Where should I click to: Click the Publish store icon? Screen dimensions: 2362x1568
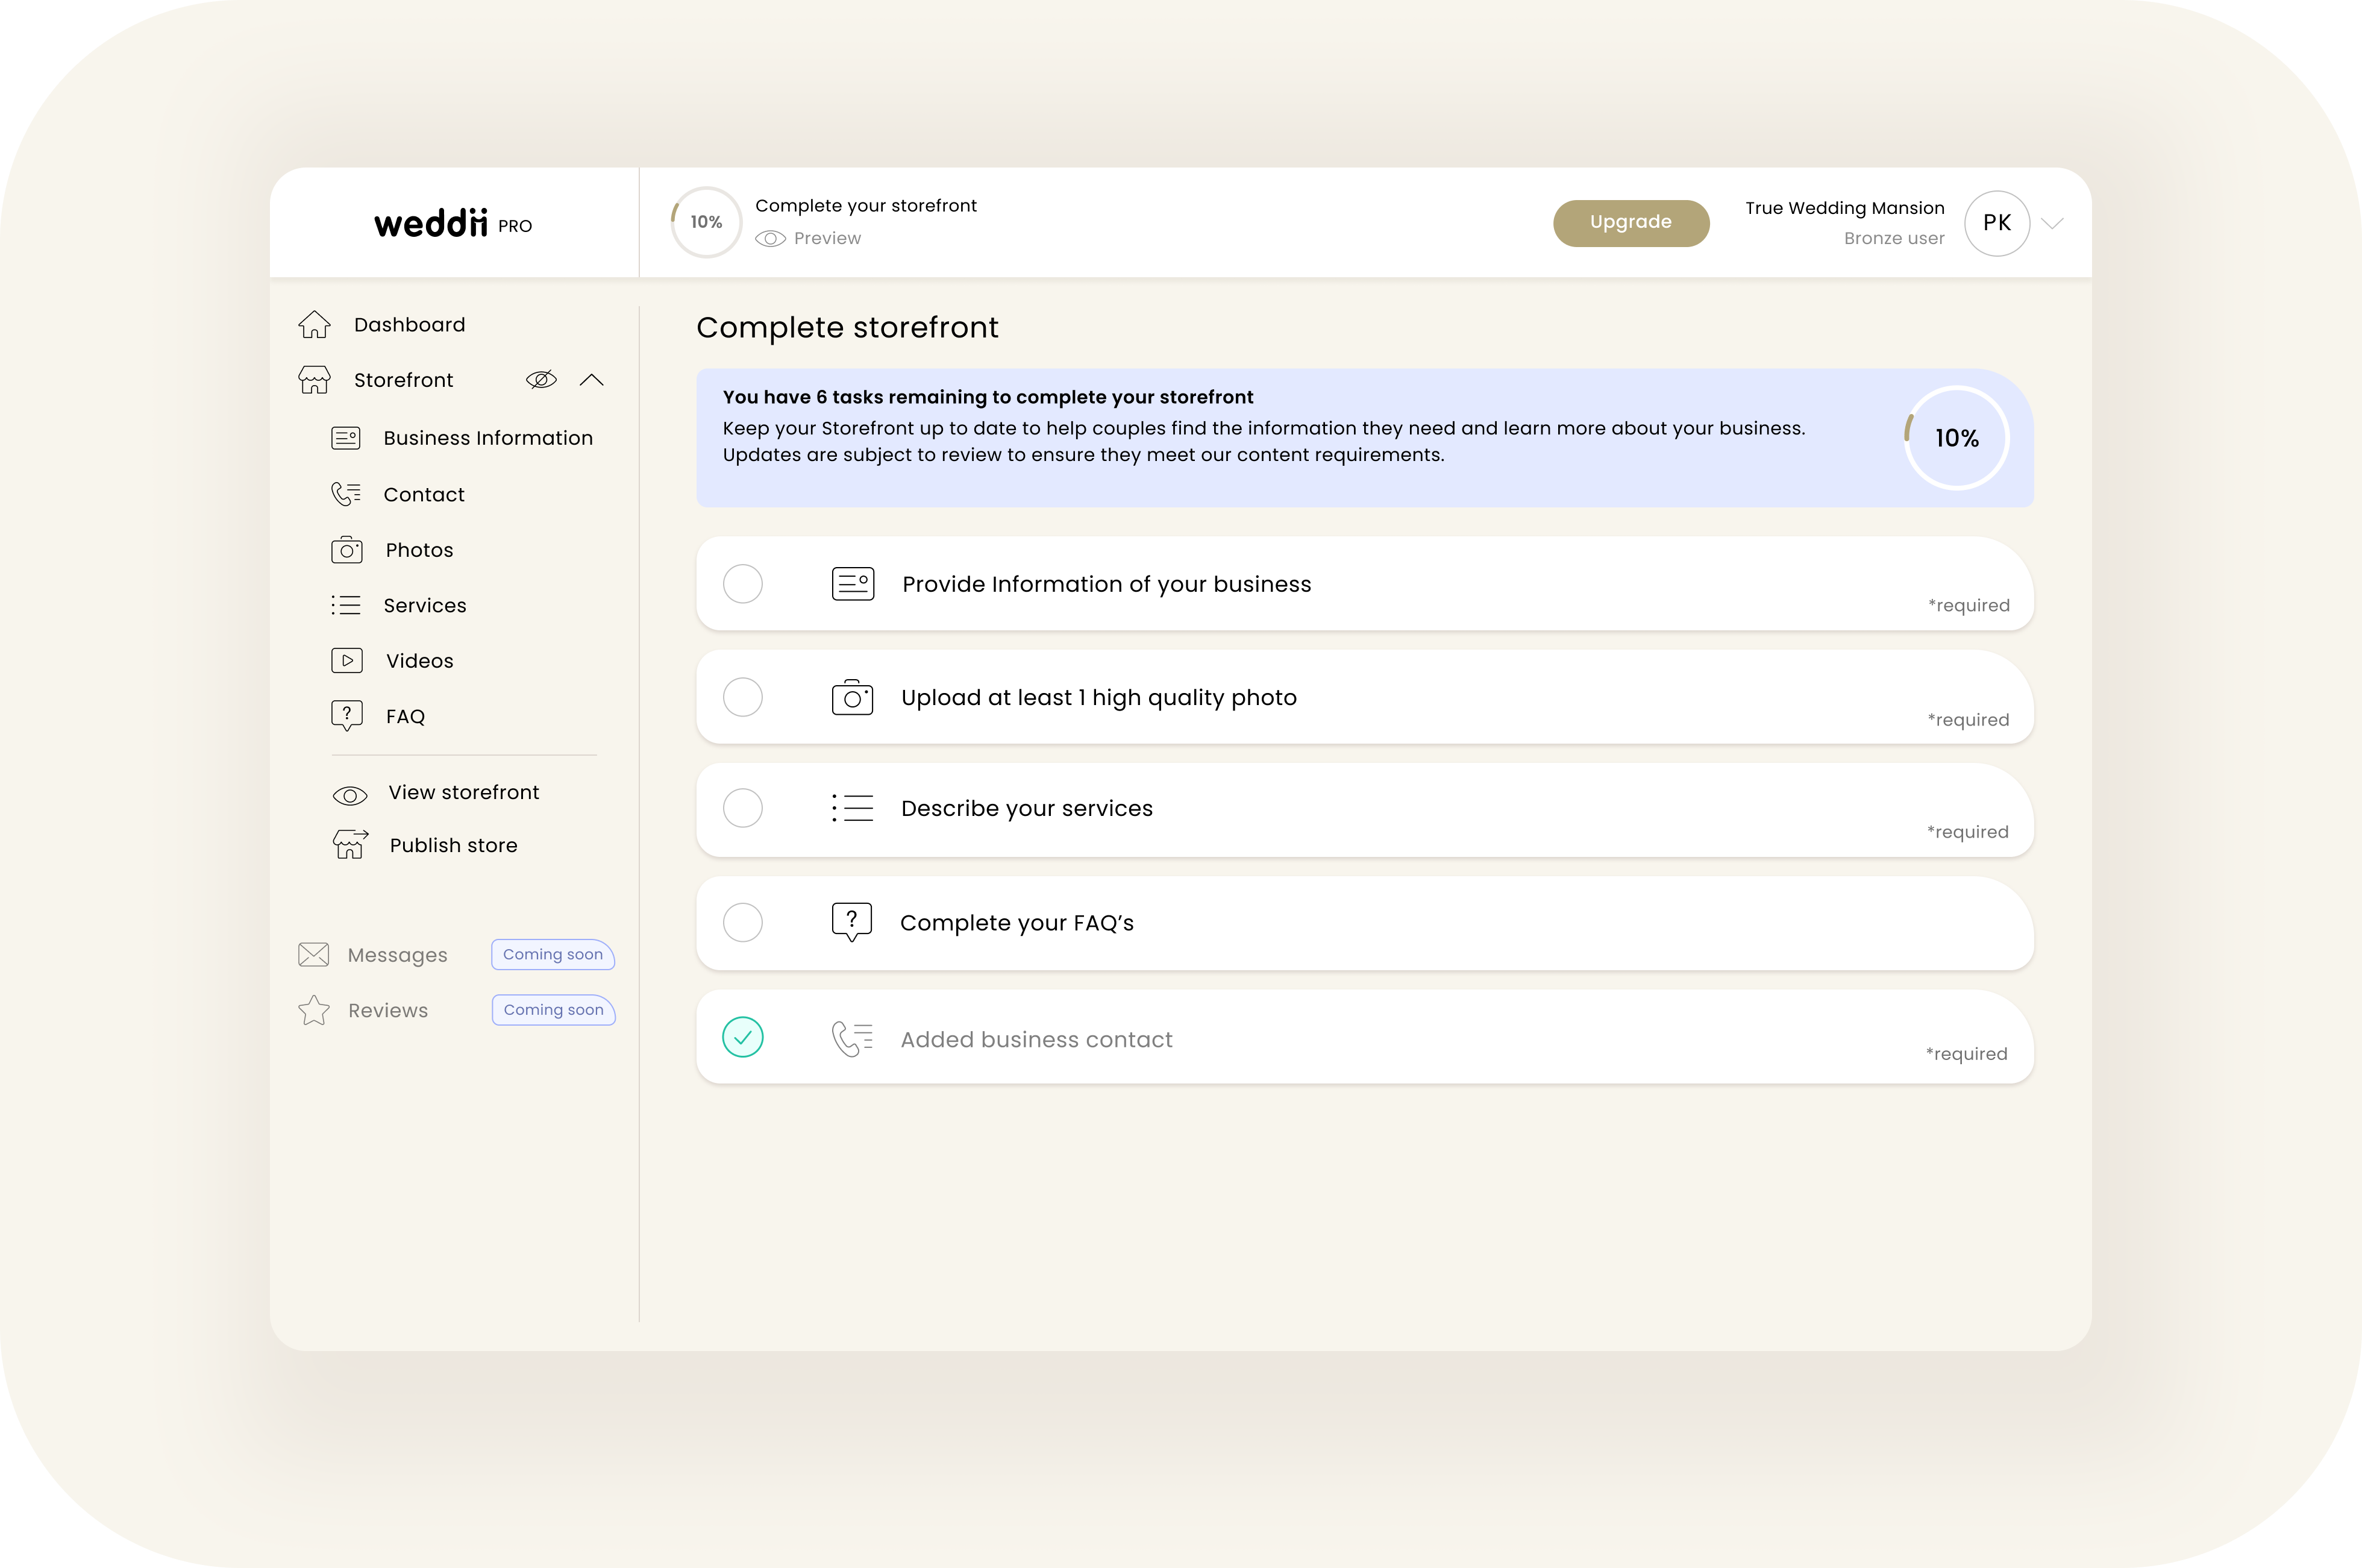point(350,845)
